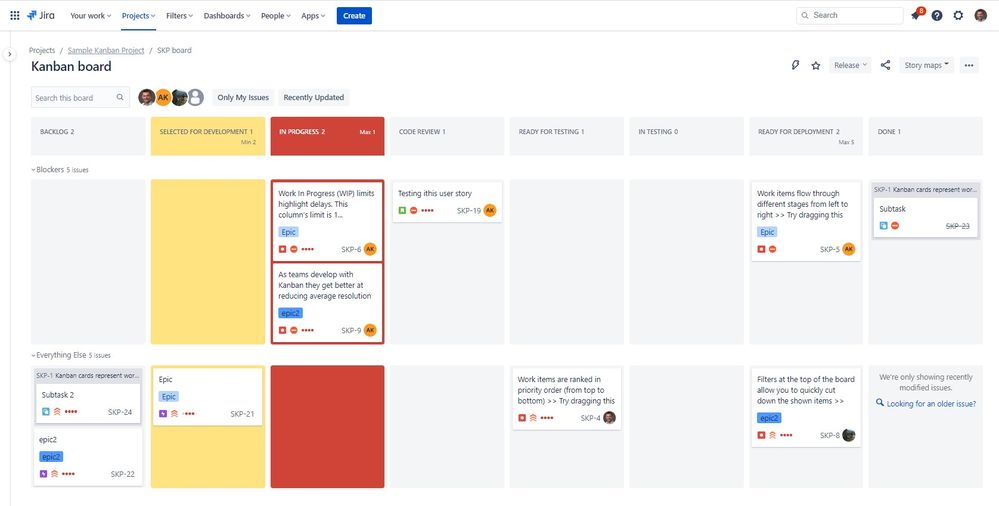Open the Subtask 2 card
Viewport: 999px width, 506px height.
click(x=88, y=403)
